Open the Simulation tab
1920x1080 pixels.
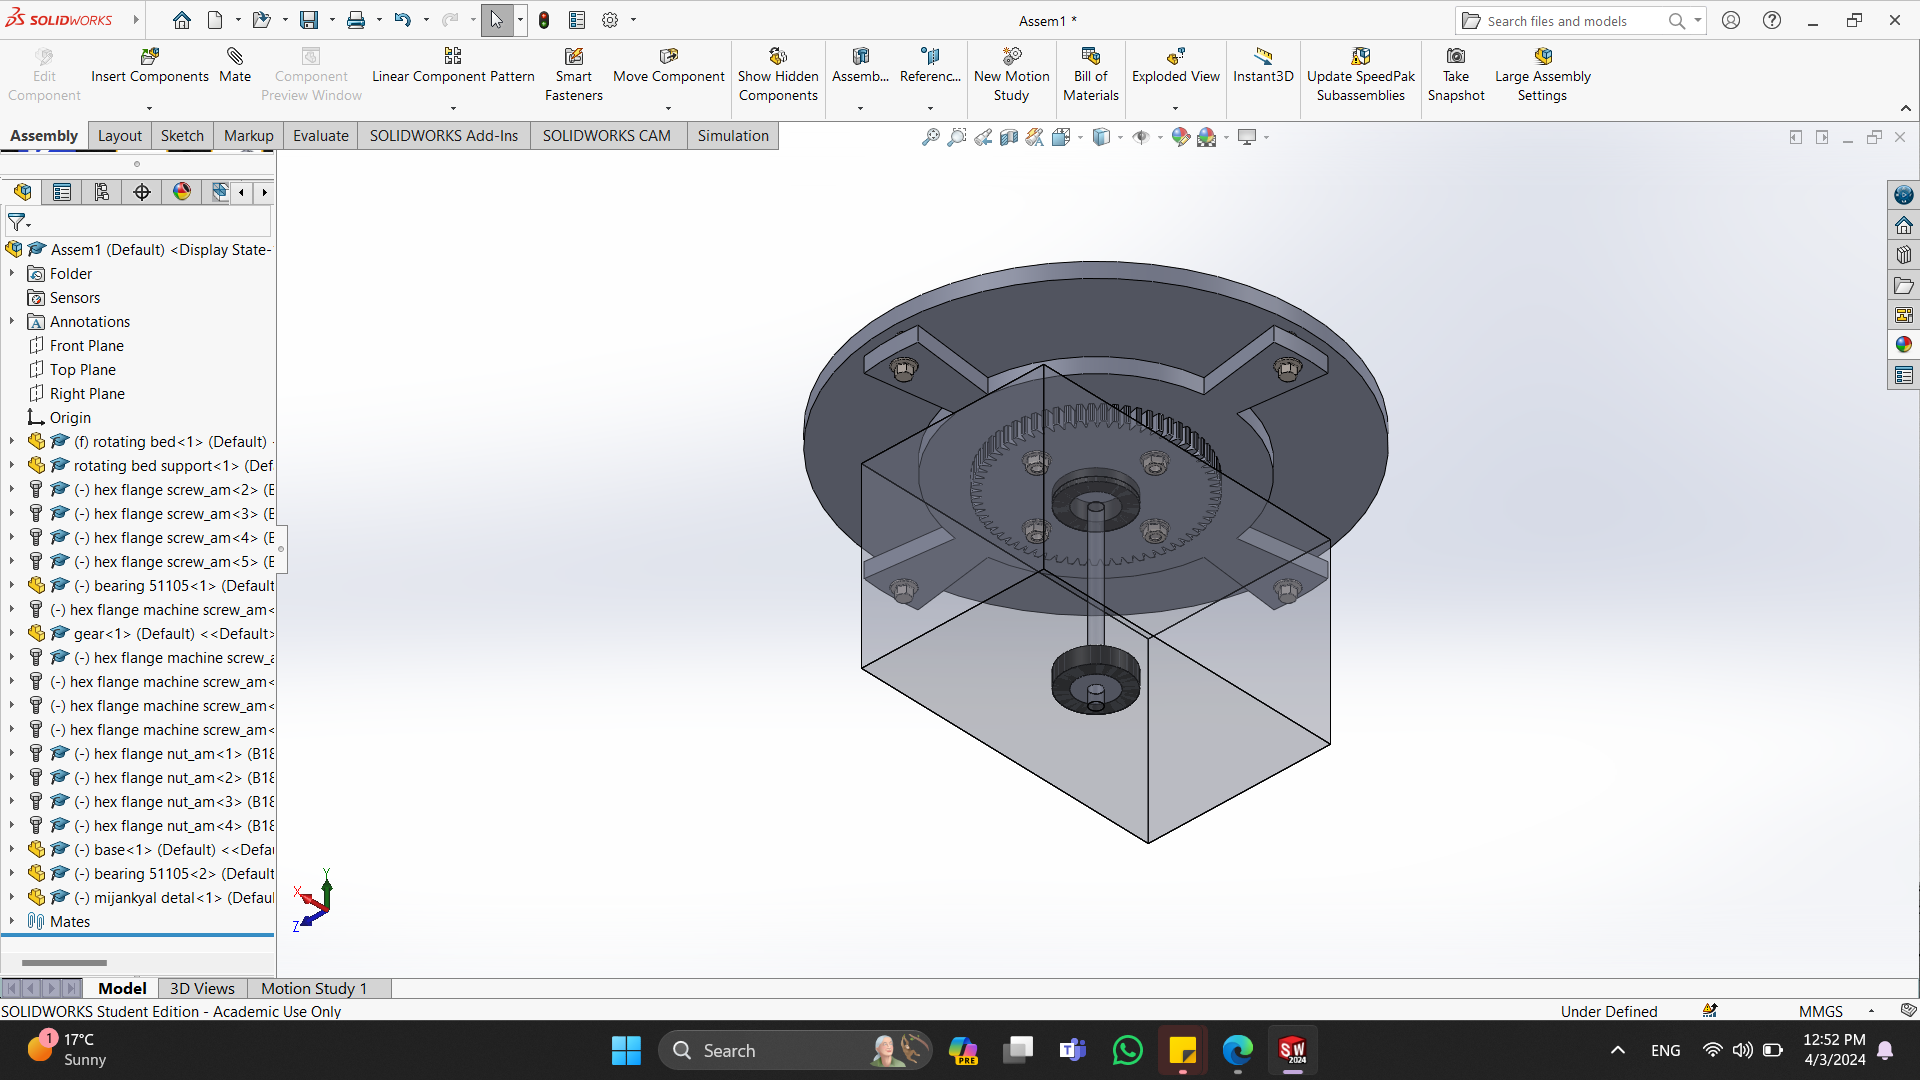click(733, 136)
